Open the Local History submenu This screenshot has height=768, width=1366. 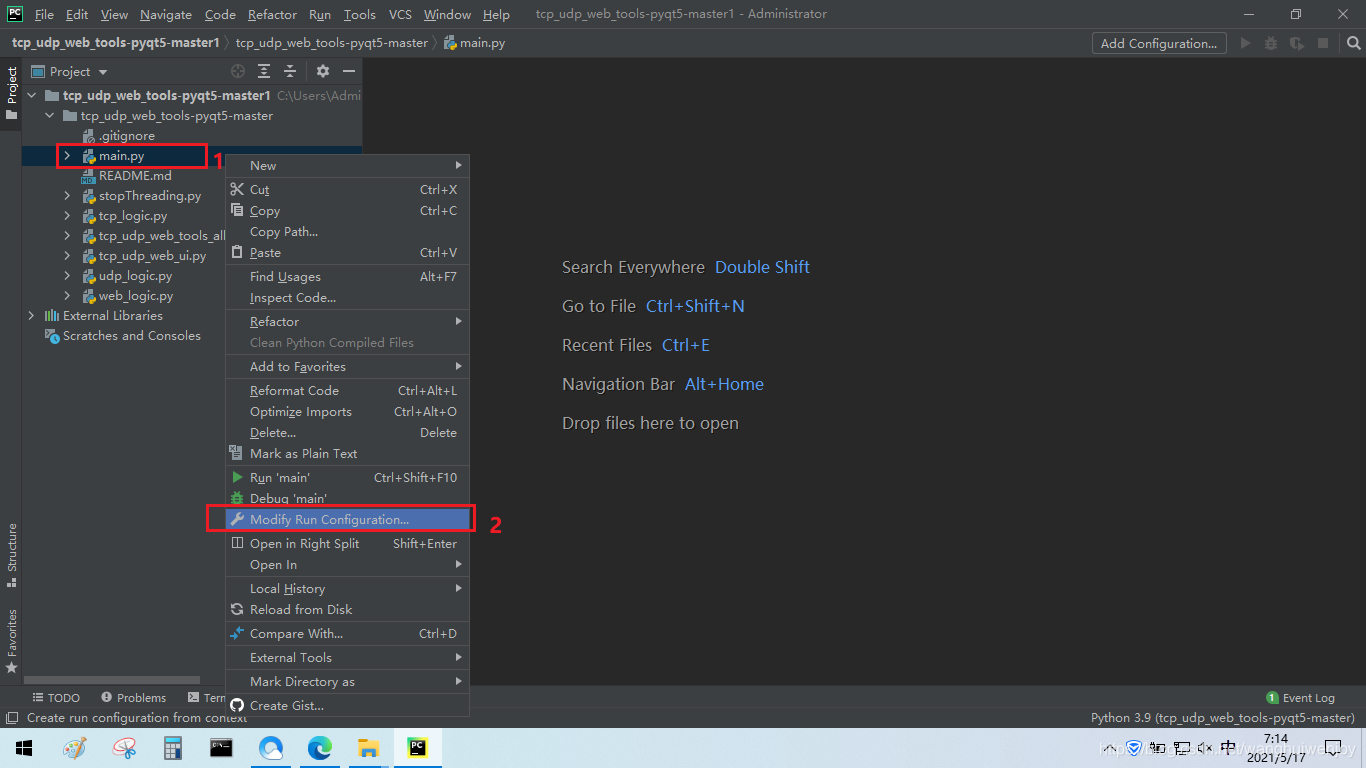point(348,588)
